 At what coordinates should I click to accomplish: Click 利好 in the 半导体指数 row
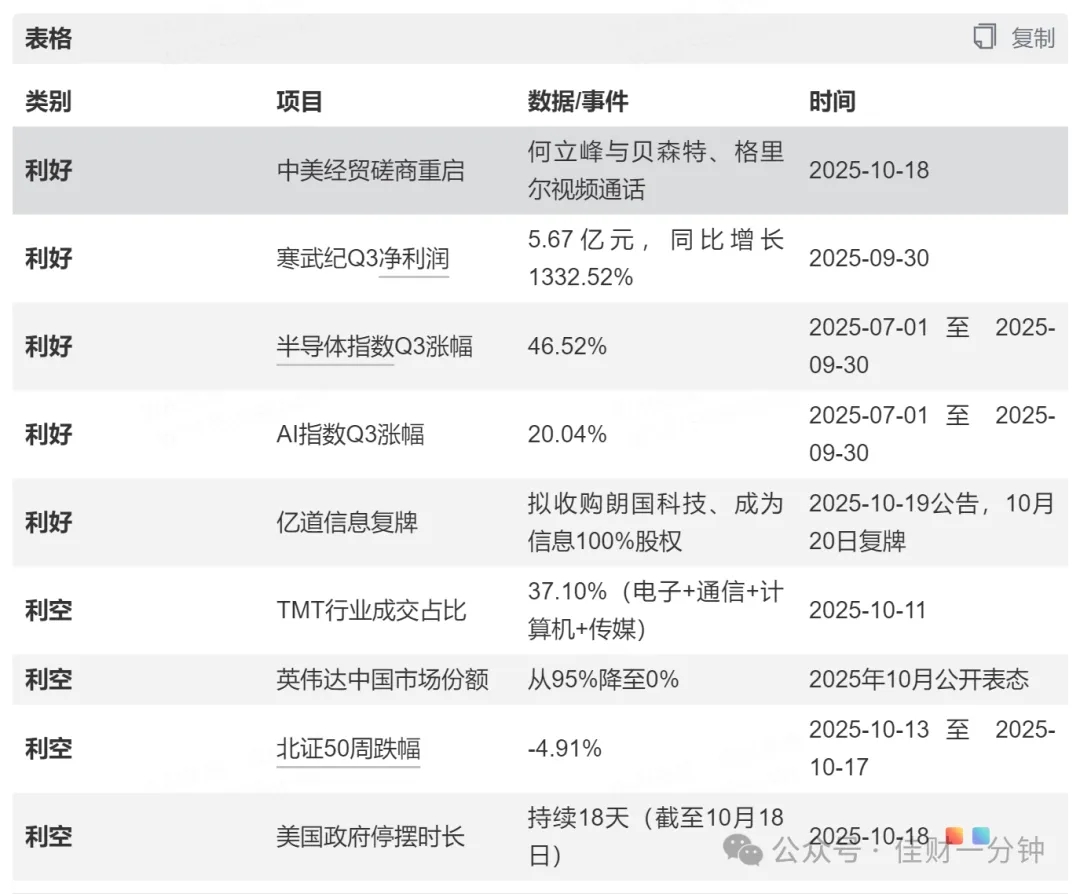(48, 346)
